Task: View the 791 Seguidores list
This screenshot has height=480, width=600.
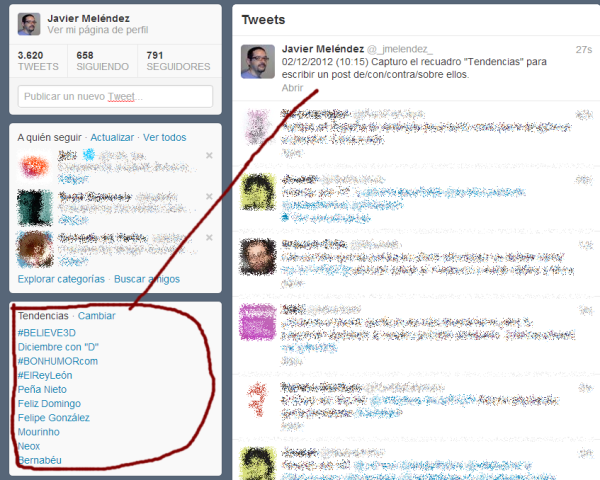Action: [x=178, y=61]
